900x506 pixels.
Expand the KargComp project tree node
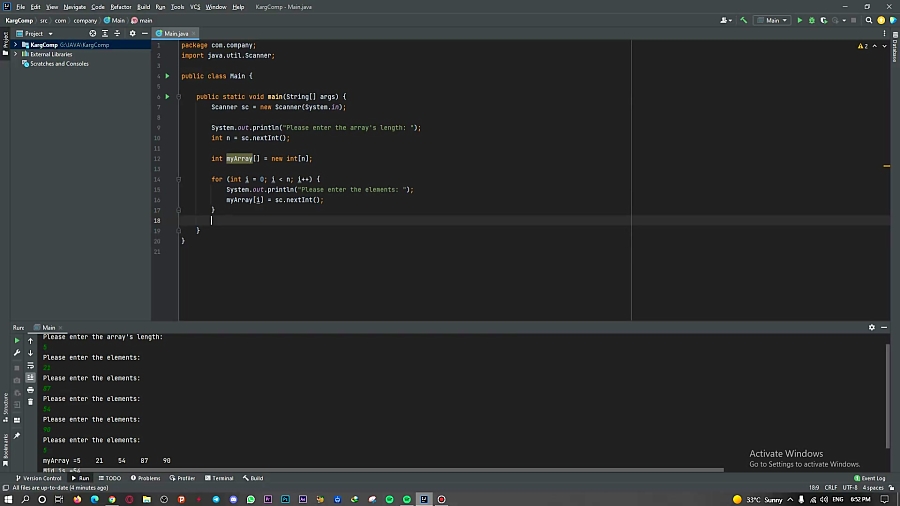click(x=15, y=45)
